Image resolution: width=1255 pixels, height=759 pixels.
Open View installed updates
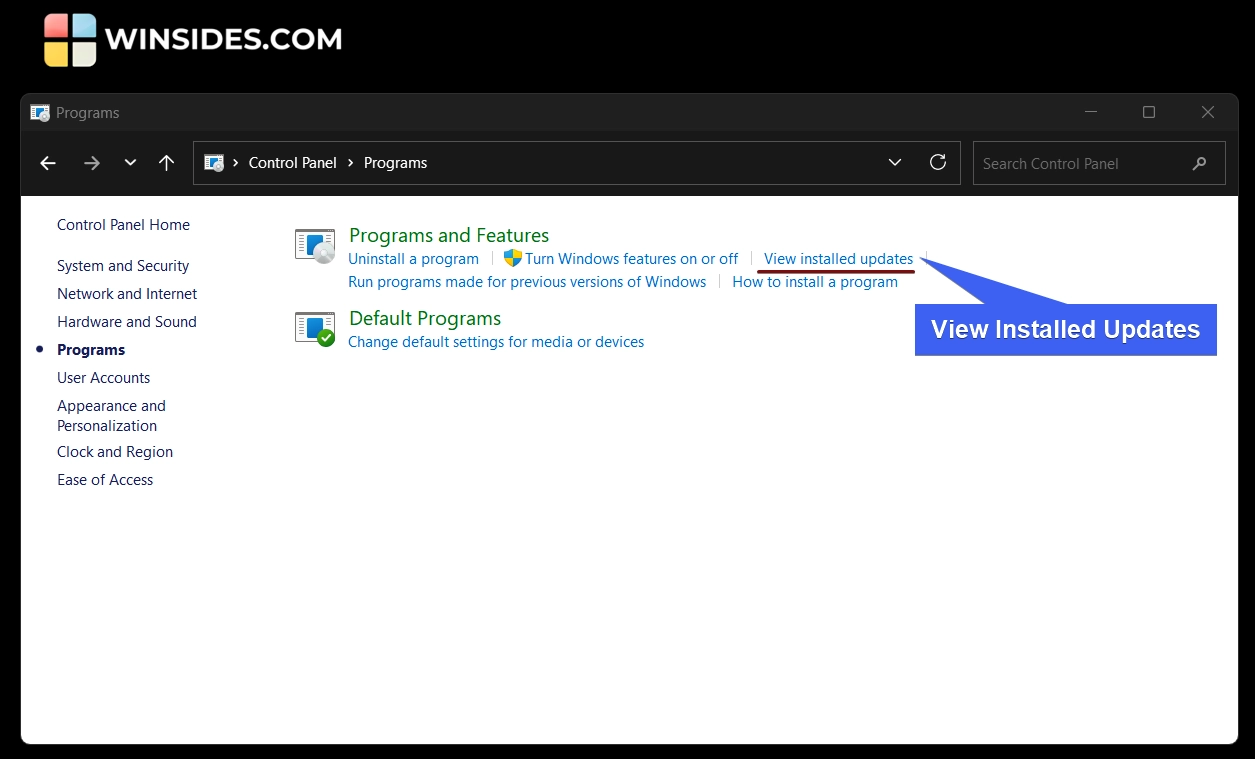click(836, 258)
